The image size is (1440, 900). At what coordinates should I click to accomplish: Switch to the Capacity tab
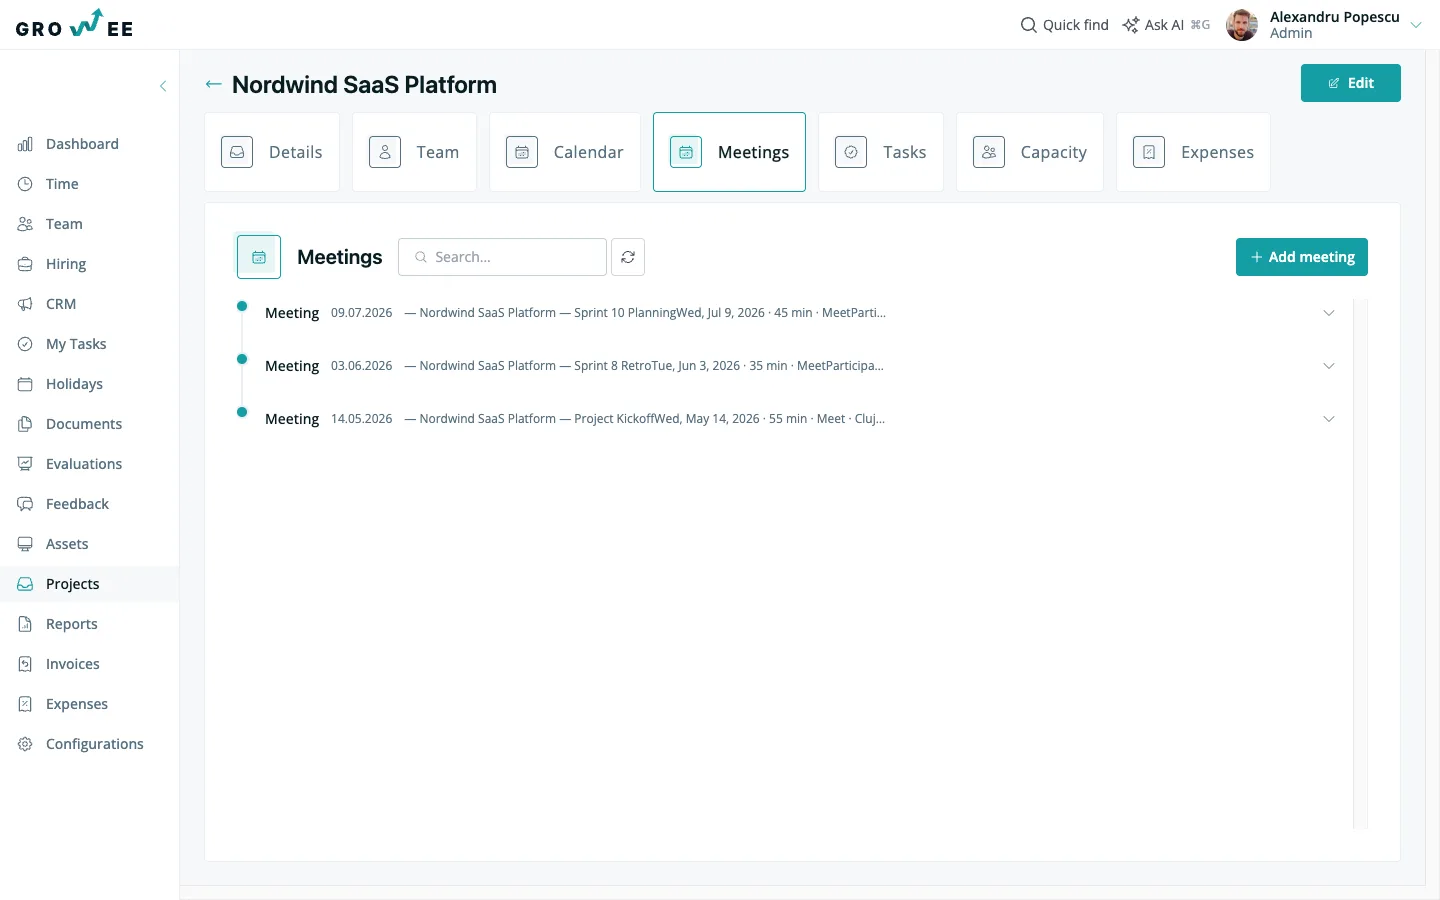(x=1030, y=152)
